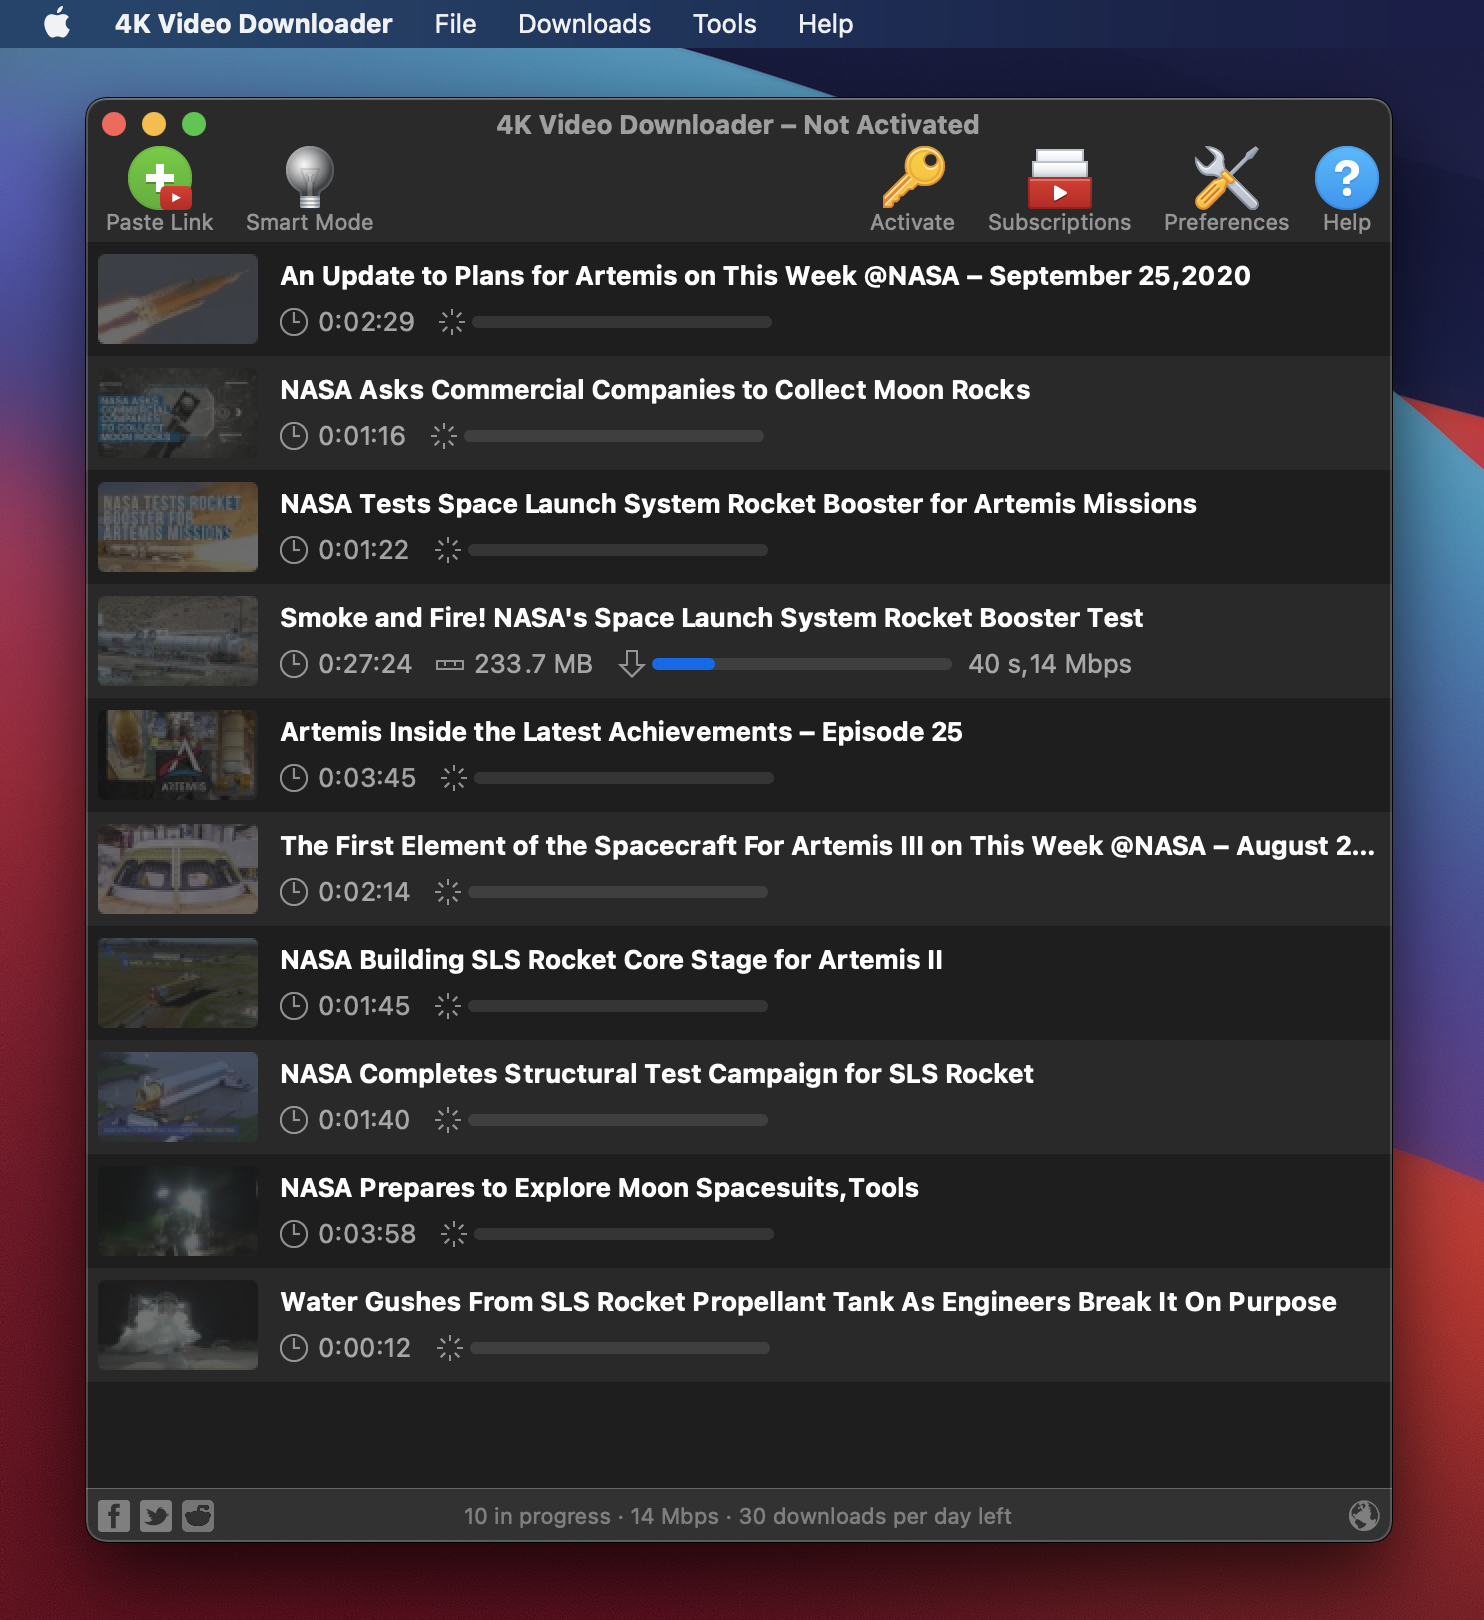Click the globe icon at bottom right
Image resolution: width=1484 pixels, height=1620 pixels.
[x=1363, y=1516]
